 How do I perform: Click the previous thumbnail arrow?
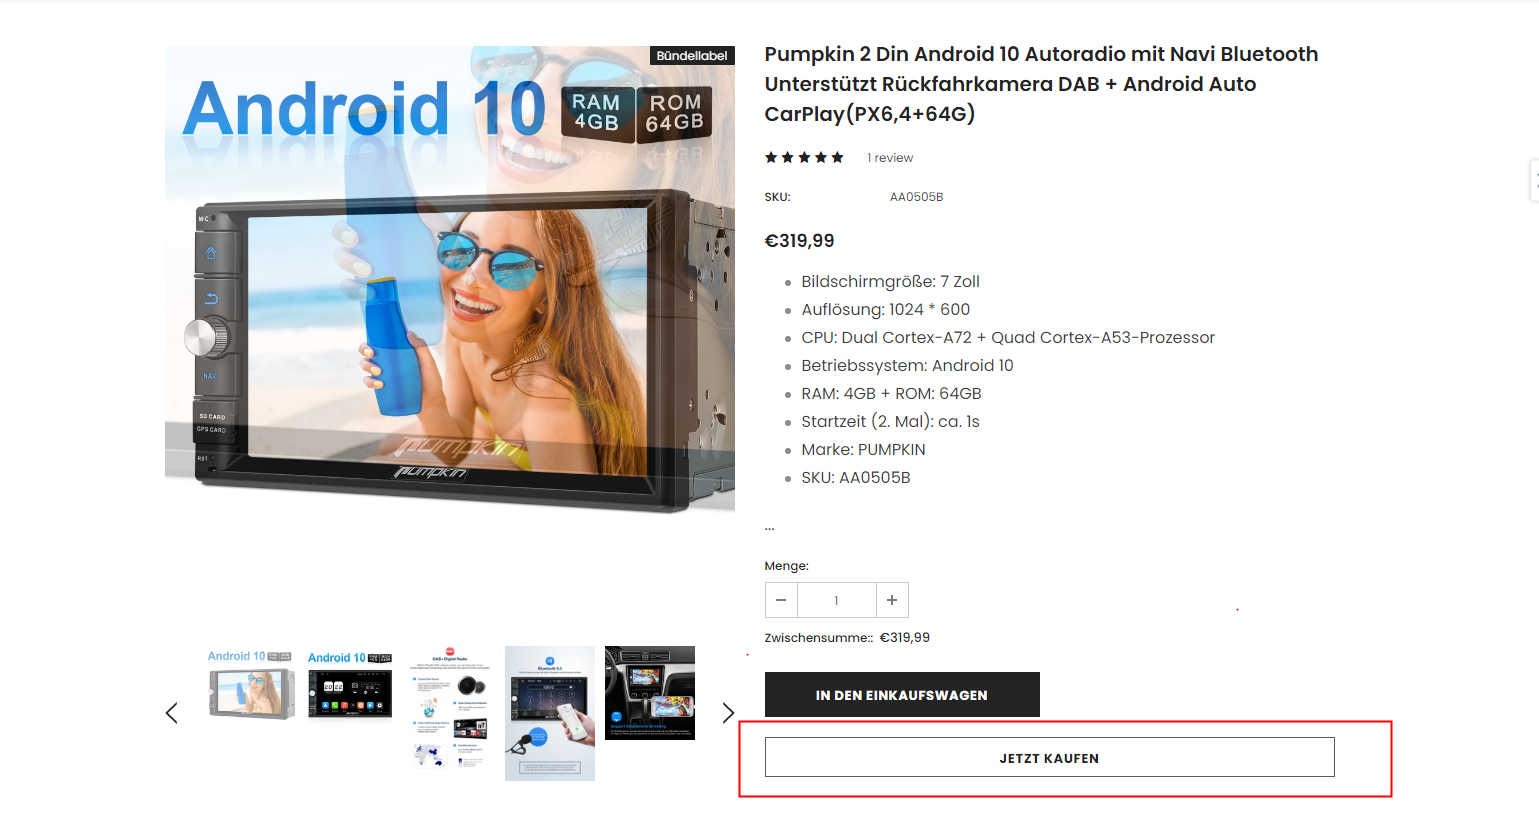(172, 713)
